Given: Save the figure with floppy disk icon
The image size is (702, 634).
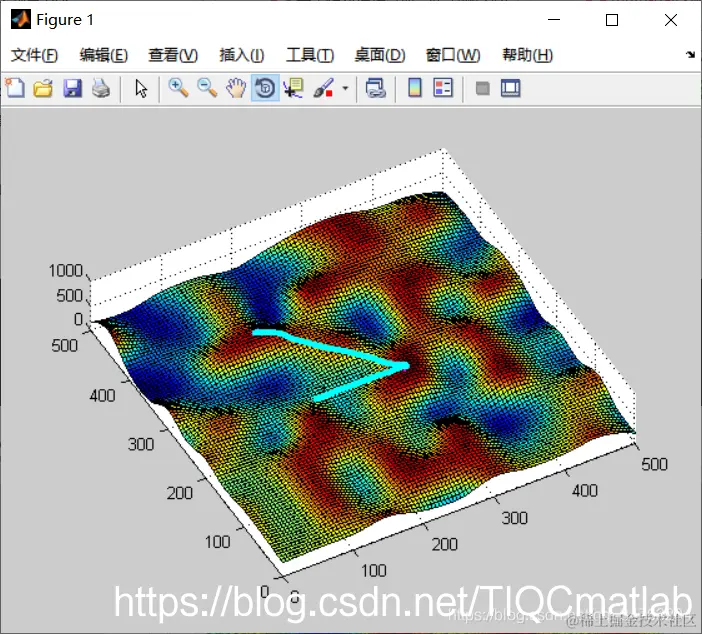Looking at the screenshot, I should click(73, 88).
